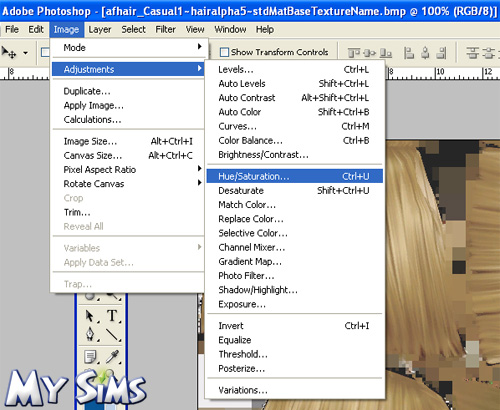Screen dimensions: 500x410
Task: Click the Align bottom edges icon
Action: pyautogui.click(x=386, y=53)
